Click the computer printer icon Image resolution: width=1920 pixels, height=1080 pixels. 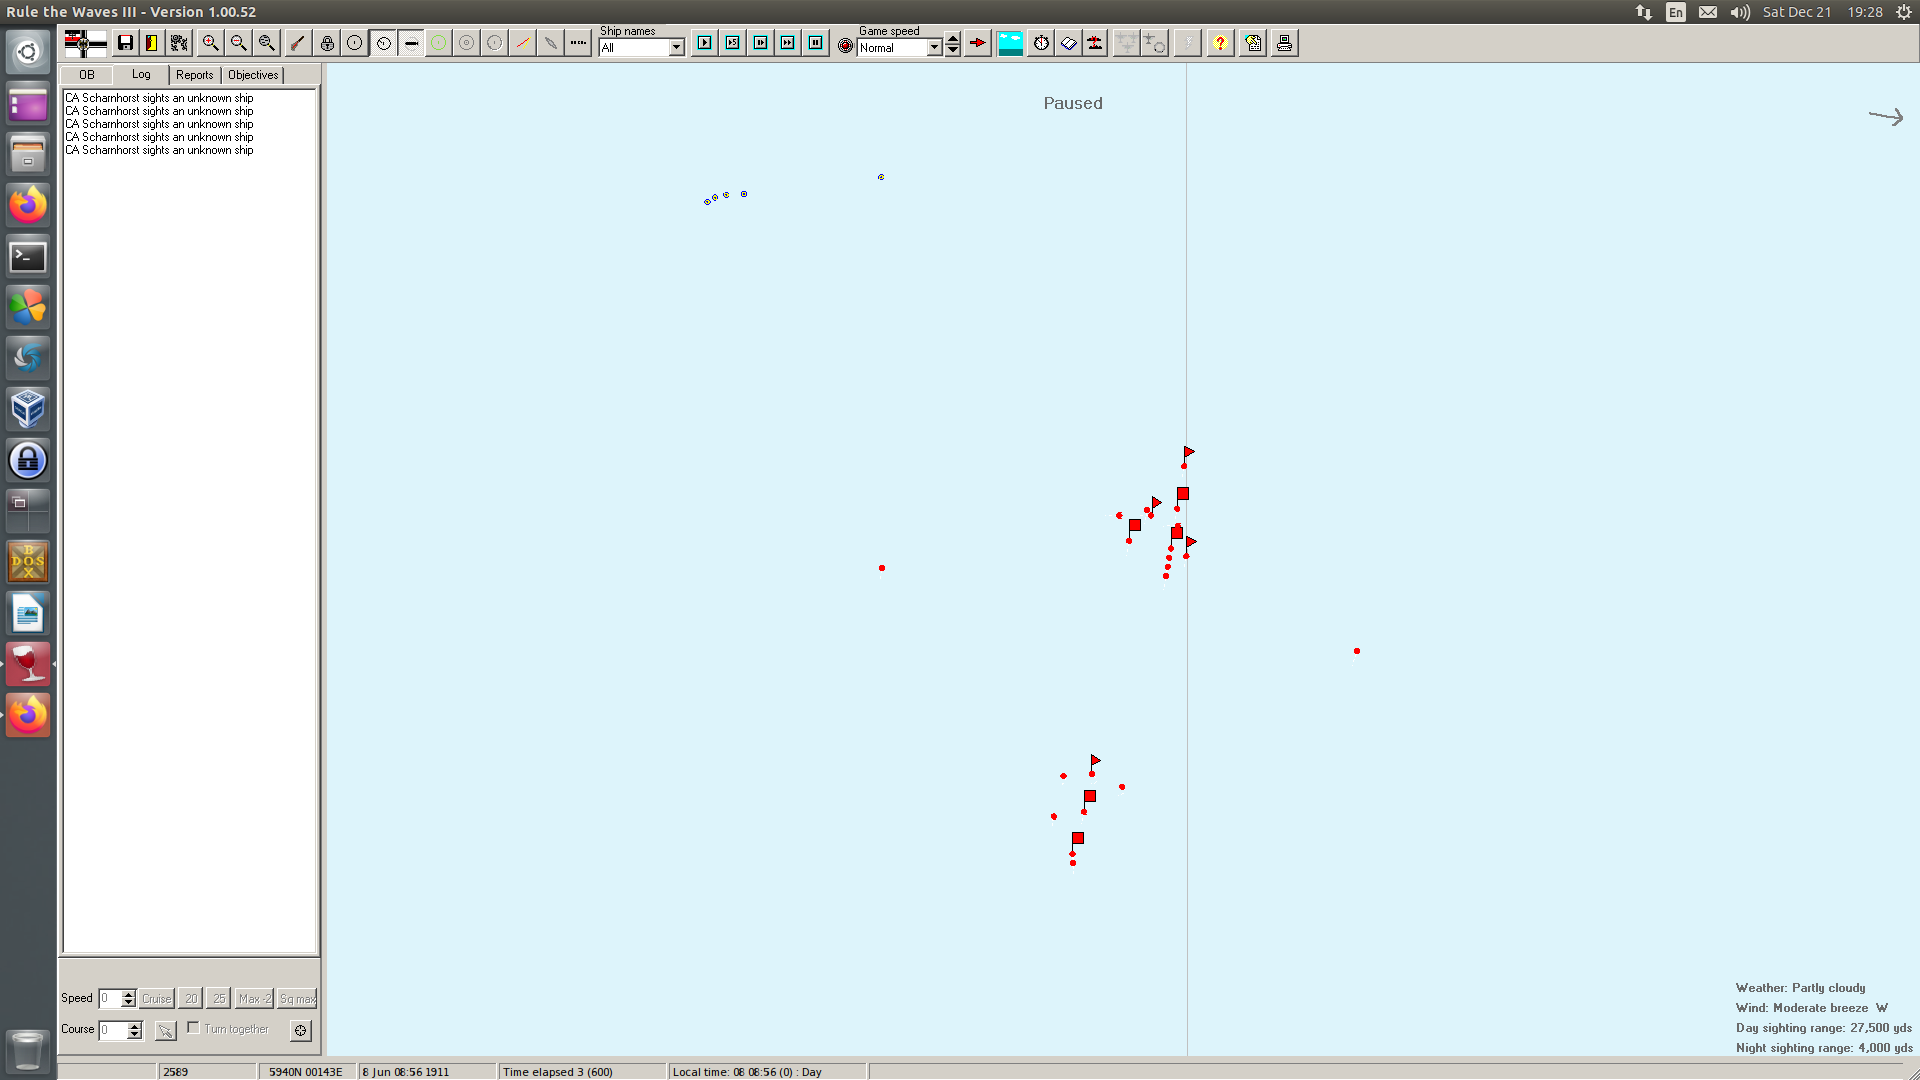[x=1285, y=43]
